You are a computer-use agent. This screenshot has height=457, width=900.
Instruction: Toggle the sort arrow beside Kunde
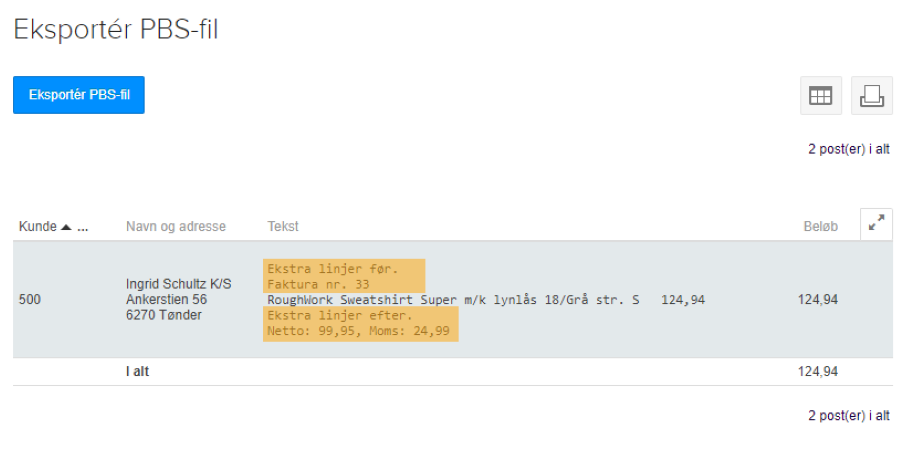click(x=66, y=227)
